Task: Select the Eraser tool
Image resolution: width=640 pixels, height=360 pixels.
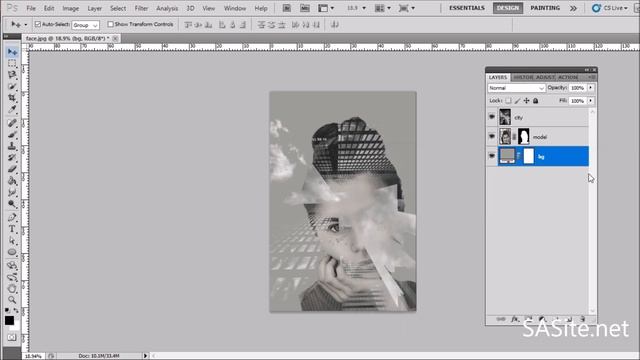Action: pyautogui.click(x=12, y=169)
